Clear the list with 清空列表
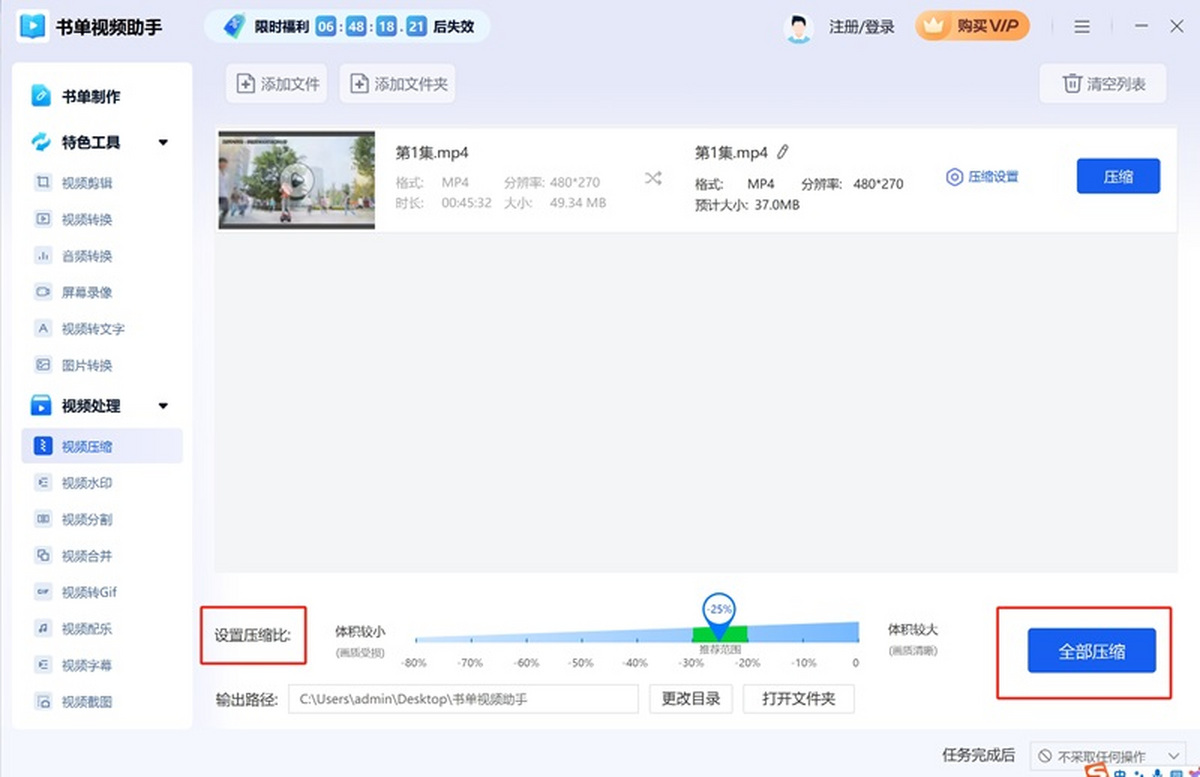The height and width of the screenshot is (777, 1200). pyautogui.click(x=1103, y=84)
